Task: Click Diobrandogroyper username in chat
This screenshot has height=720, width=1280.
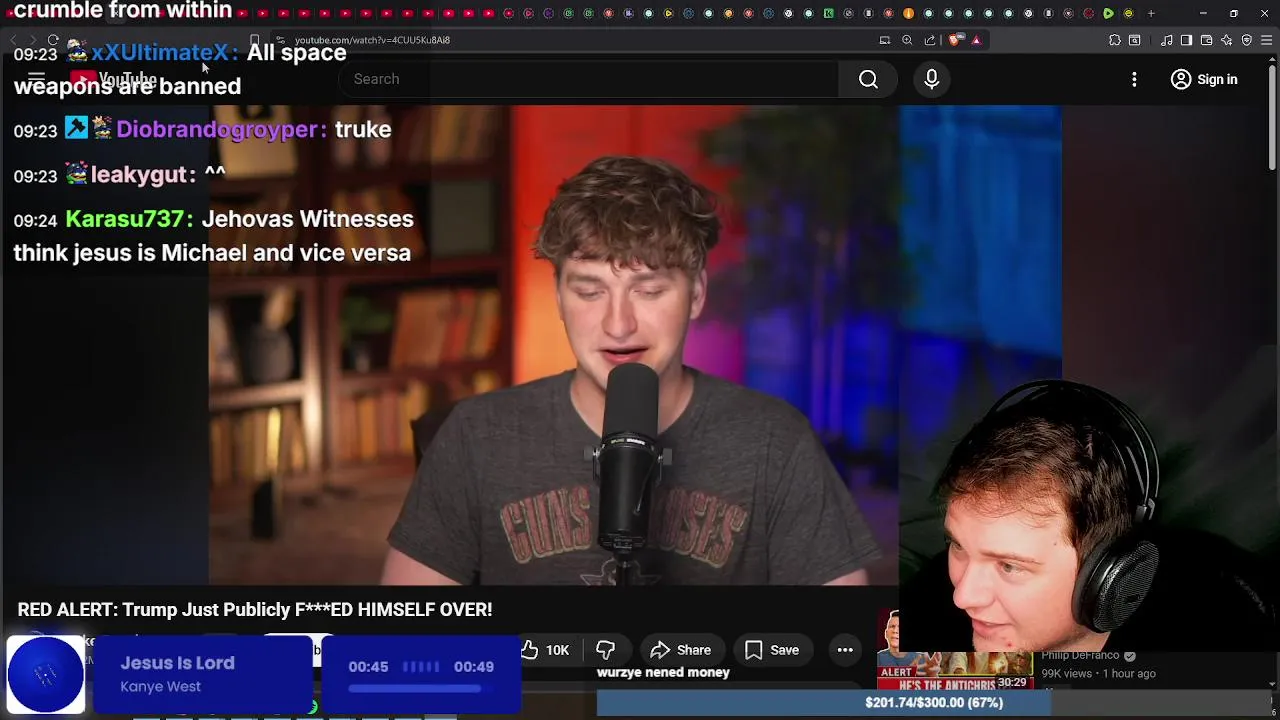Action: 217,129
